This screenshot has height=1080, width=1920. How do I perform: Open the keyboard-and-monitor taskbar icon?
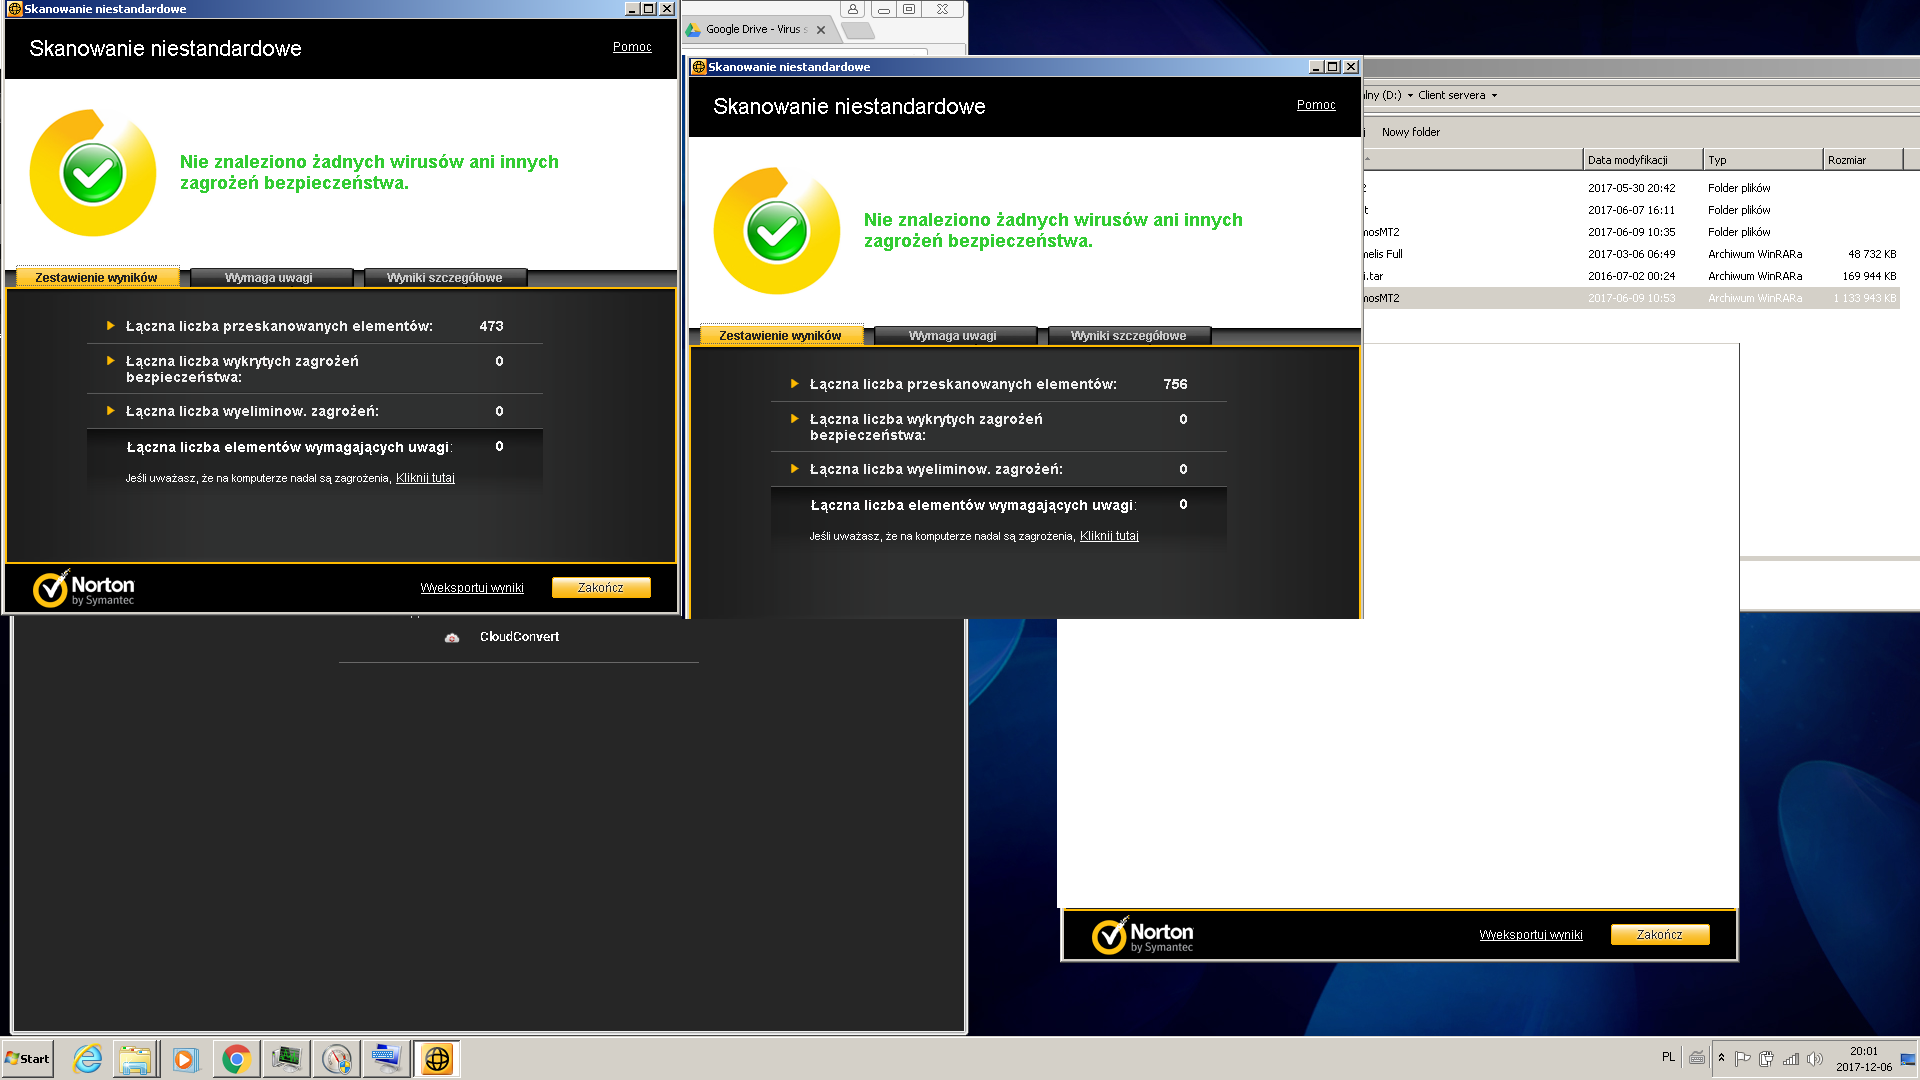386,1059
